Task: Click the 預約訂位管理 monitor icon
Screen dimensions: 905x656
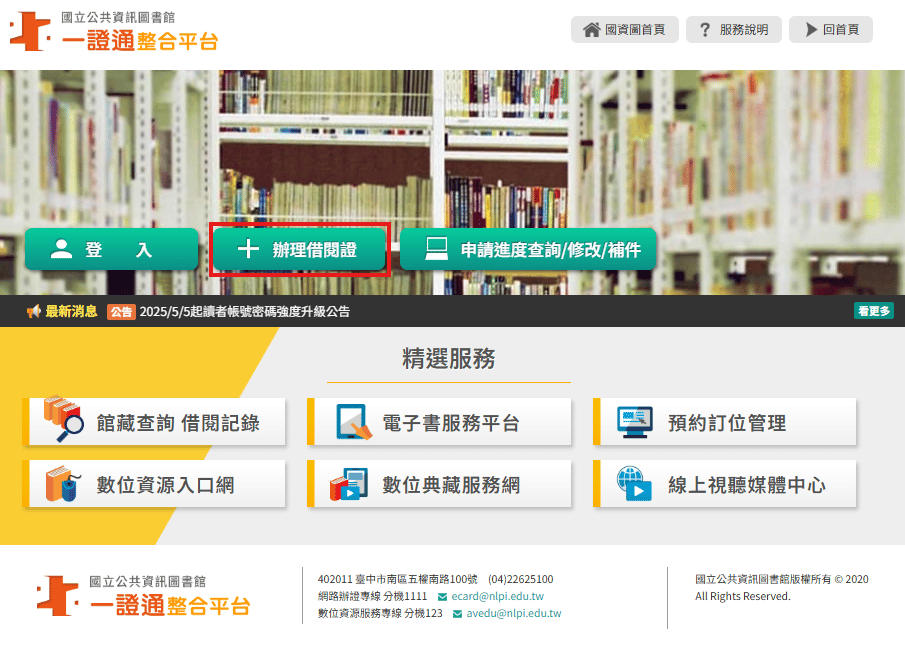Action: point(635,422)
